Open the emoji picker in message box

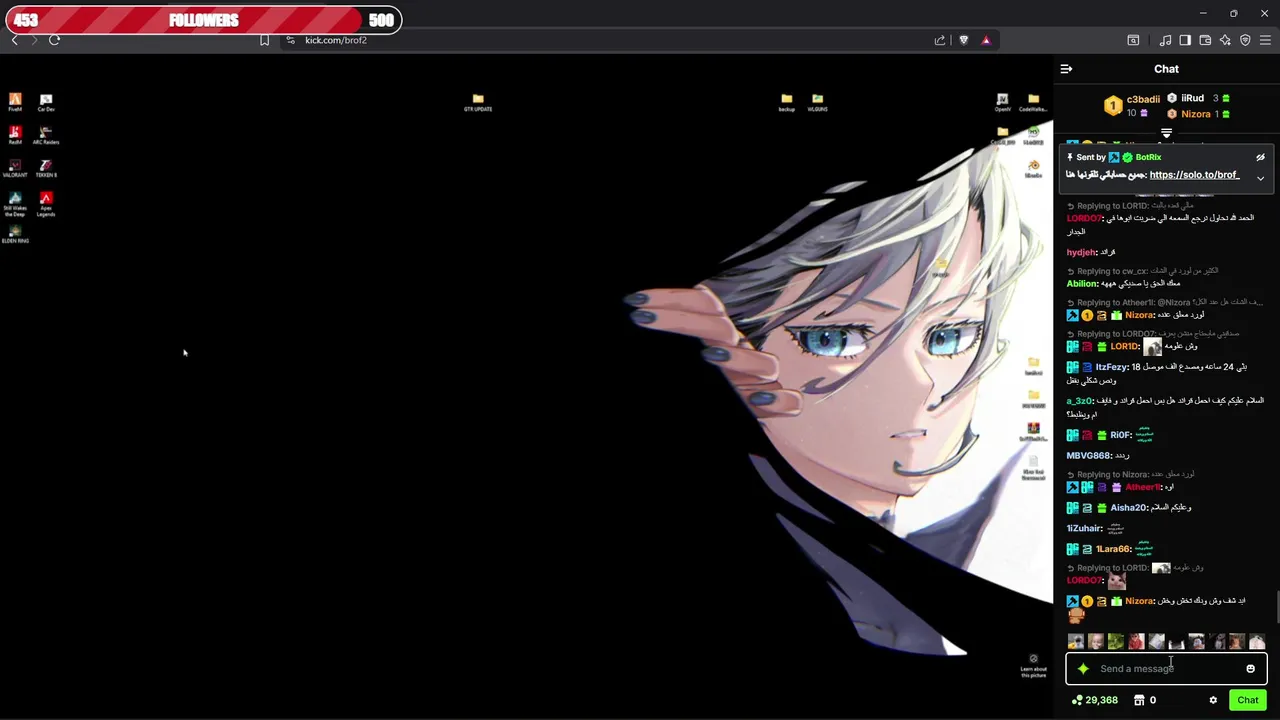1250,669
